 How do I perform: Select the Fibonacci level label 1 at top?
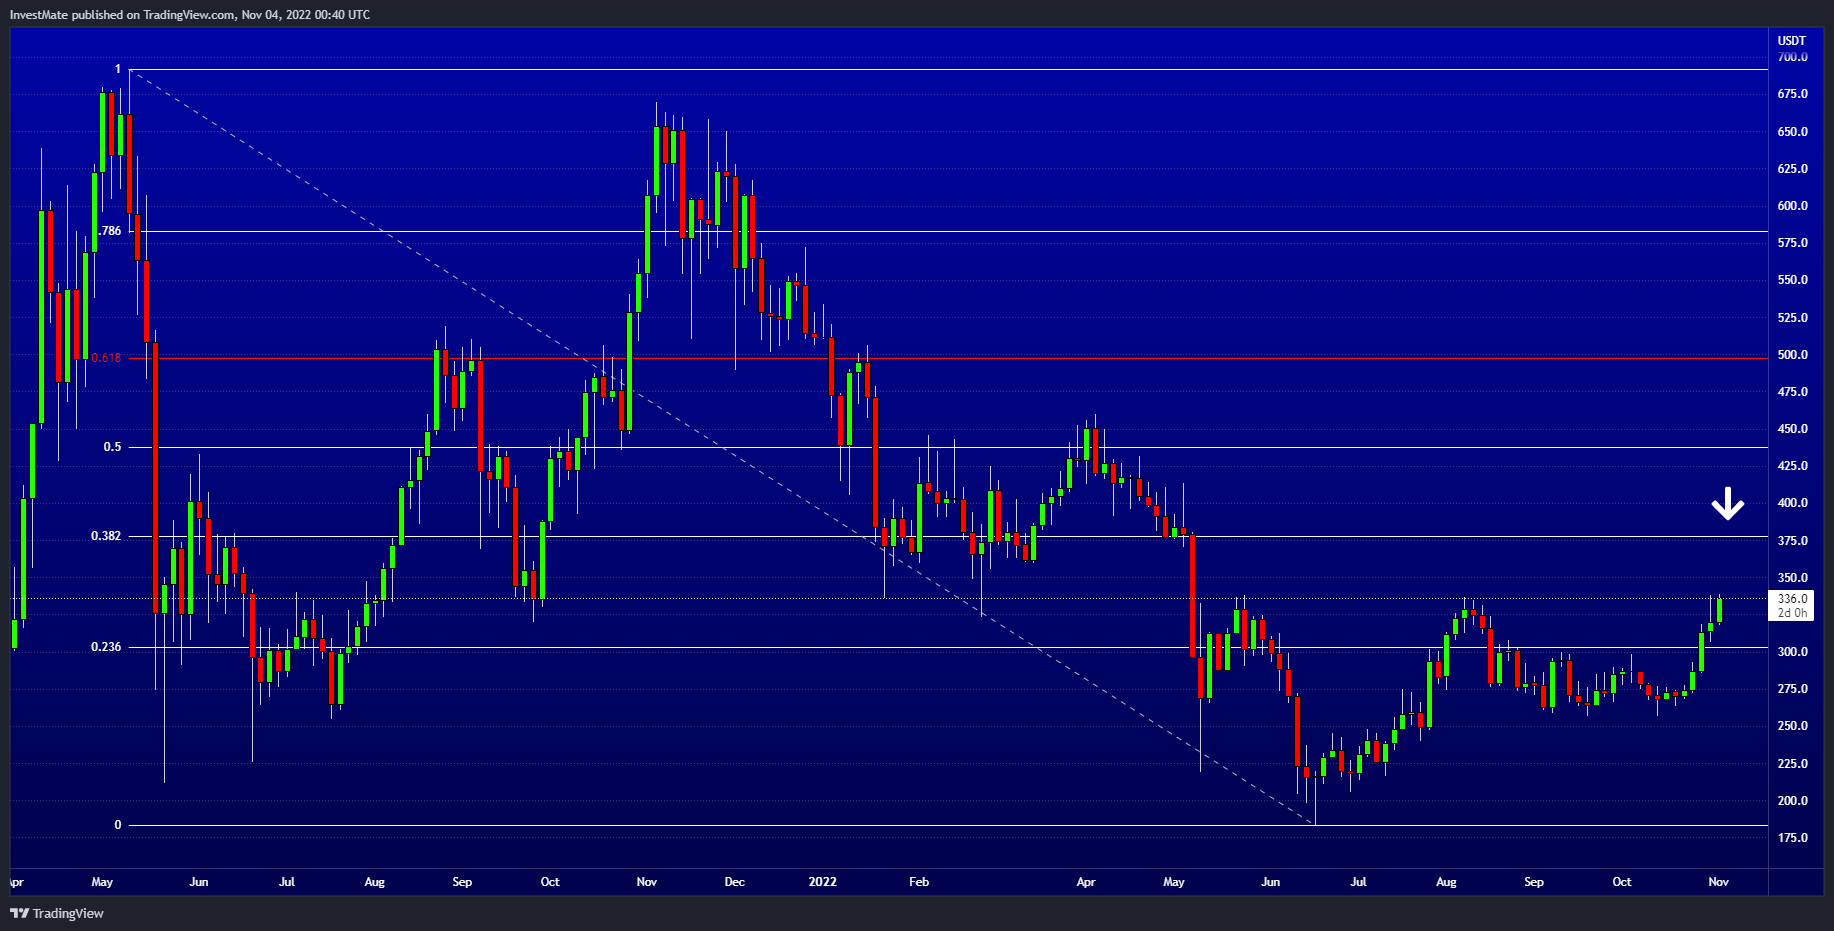[x=118, y=69]
